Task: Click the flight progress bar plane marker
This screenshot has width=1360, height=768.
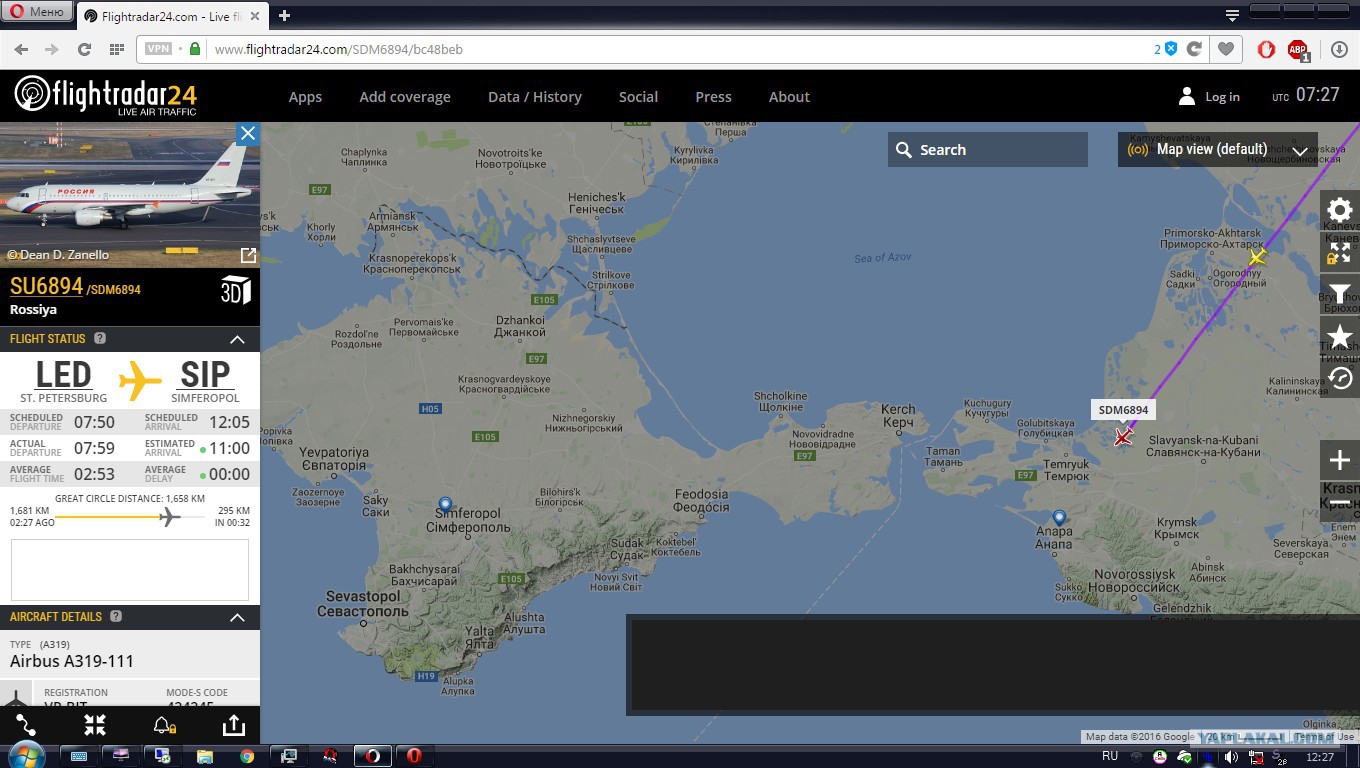Action: click(x=170, y=516)
